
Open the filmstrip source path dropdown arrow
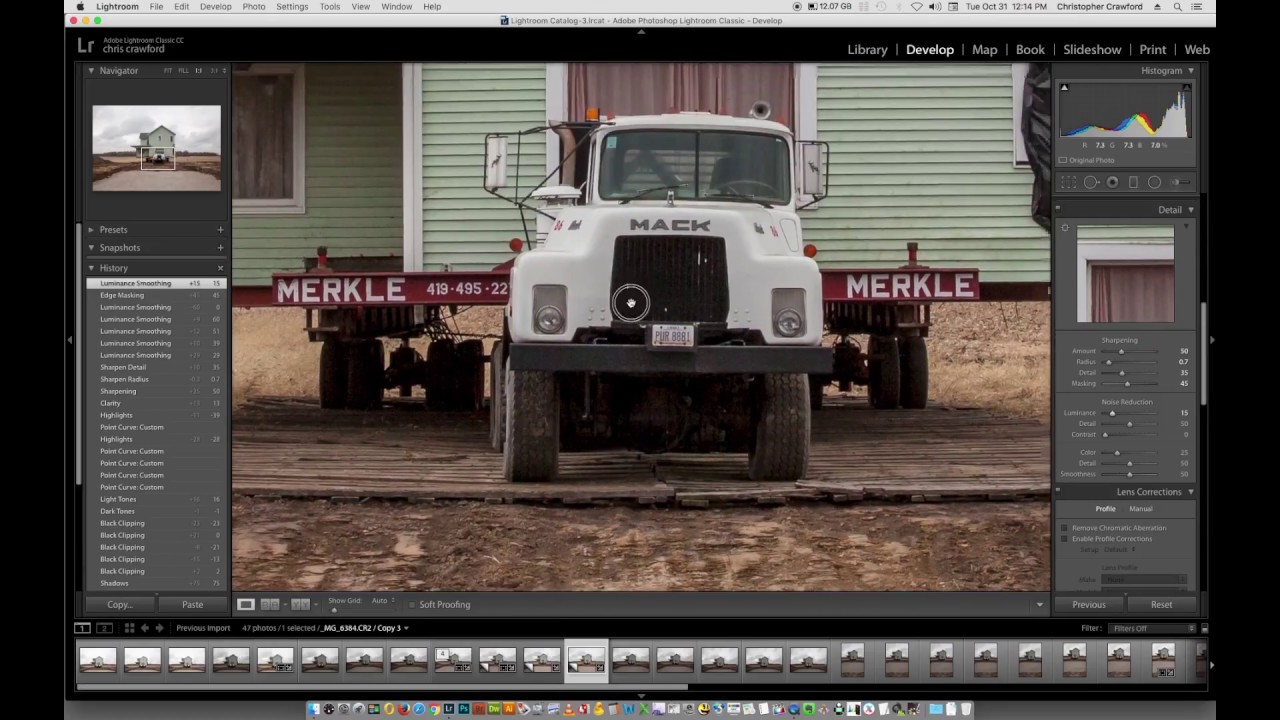pos(406,628)
